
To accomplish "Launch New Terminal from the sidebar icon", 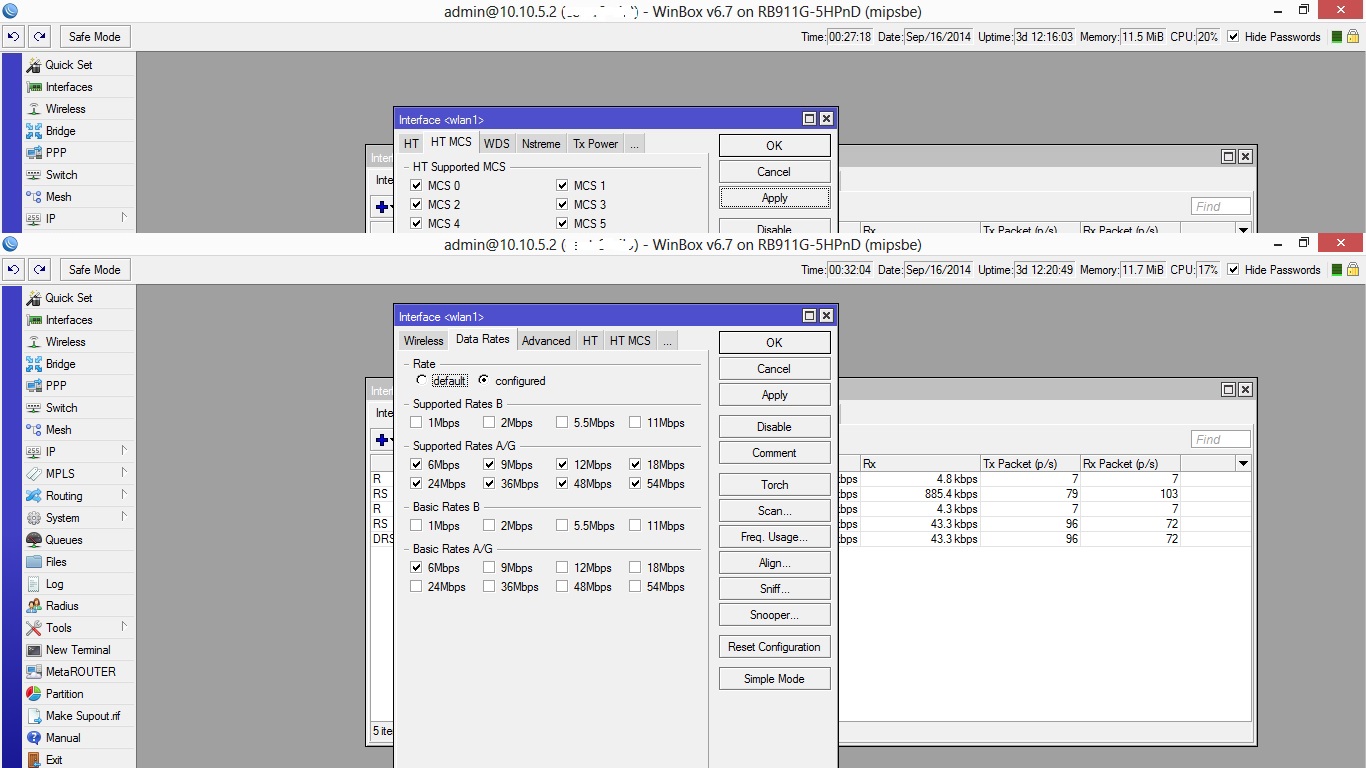I will 34,650.
